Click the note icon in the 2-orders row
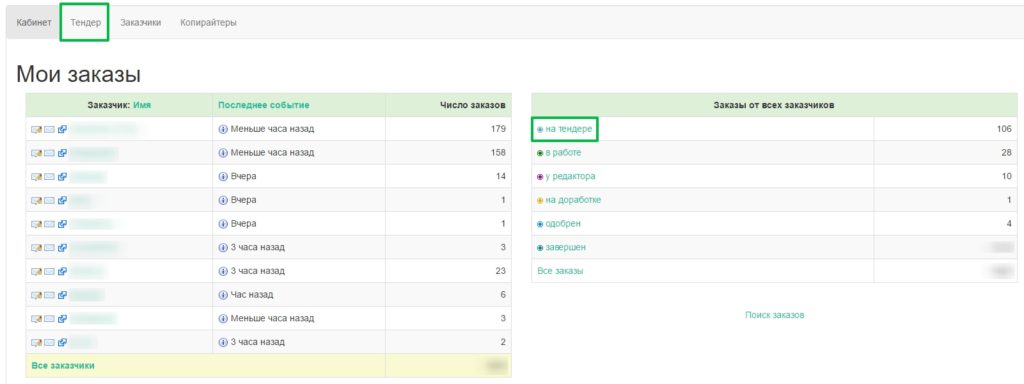1024x384 pixels. 37,342
